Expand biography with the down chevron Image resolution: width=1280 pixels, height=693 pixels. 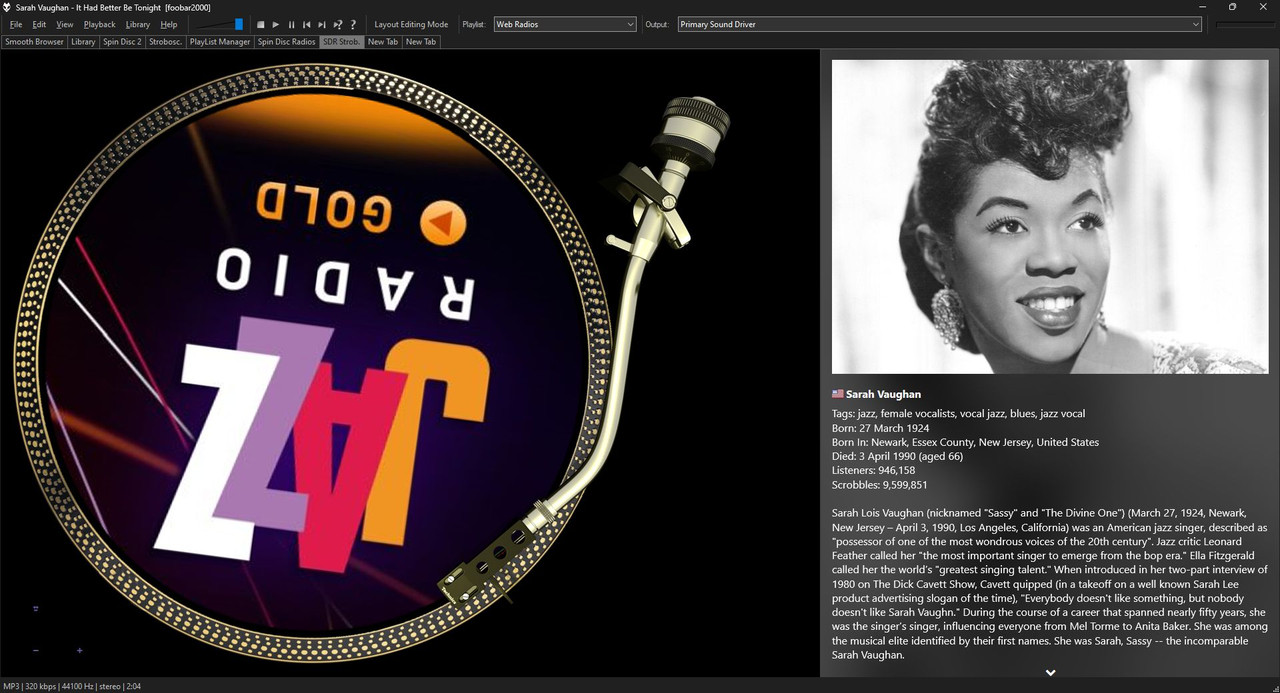[x=1050, y=673]
